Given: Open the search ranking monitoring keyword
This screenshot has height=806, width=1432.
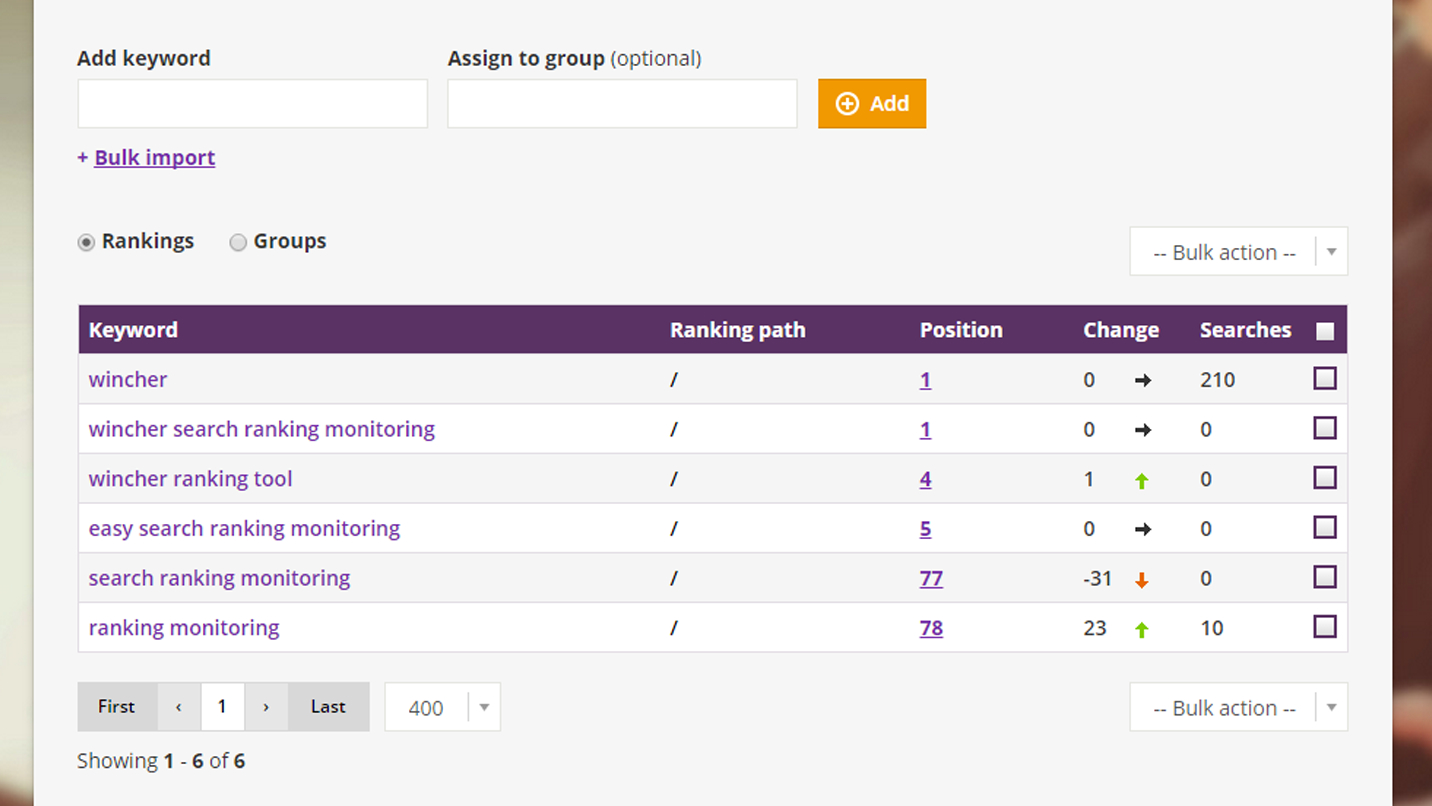Looking at the screenshot, I should click(x=219, y=578).
